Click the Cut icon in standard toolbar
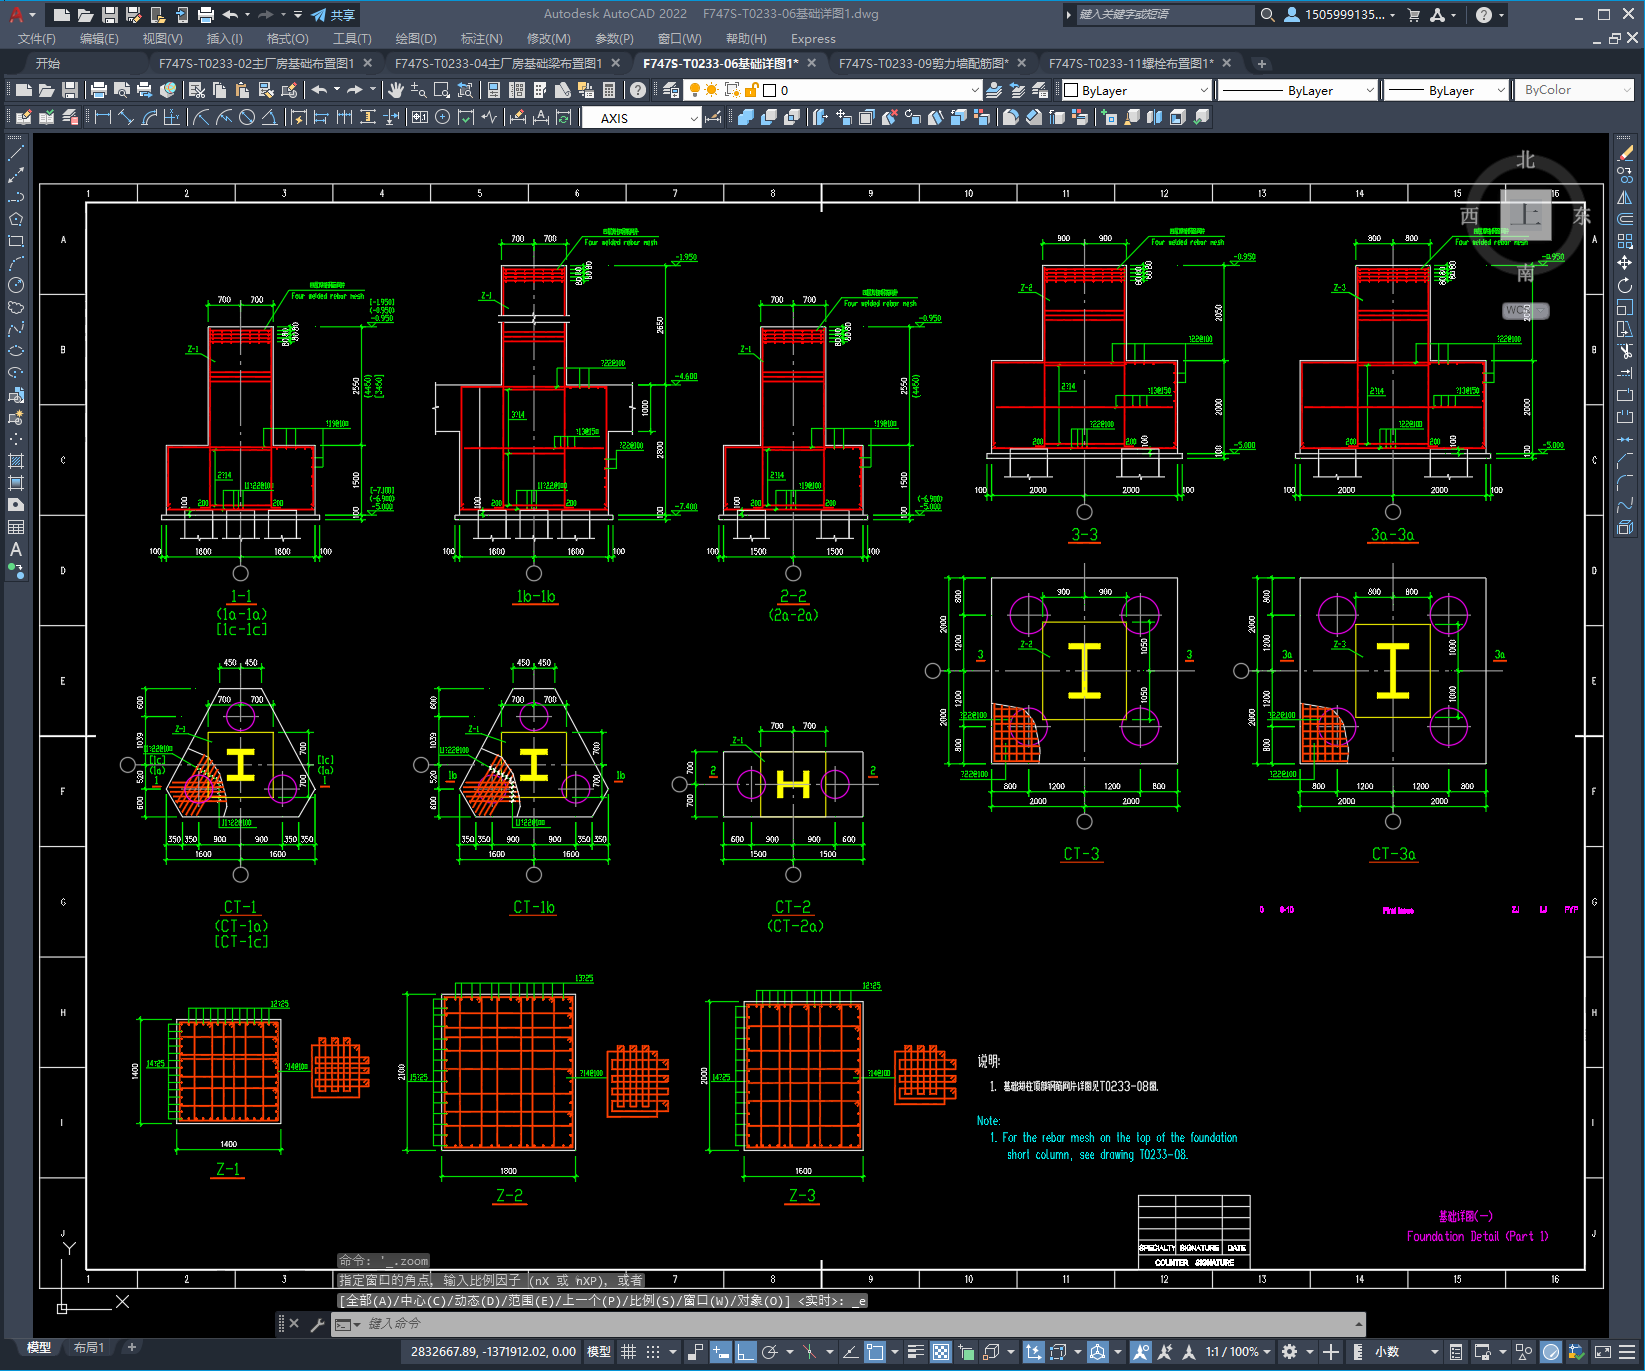Screen dimensions: 1645x1371 coord(196,90)
